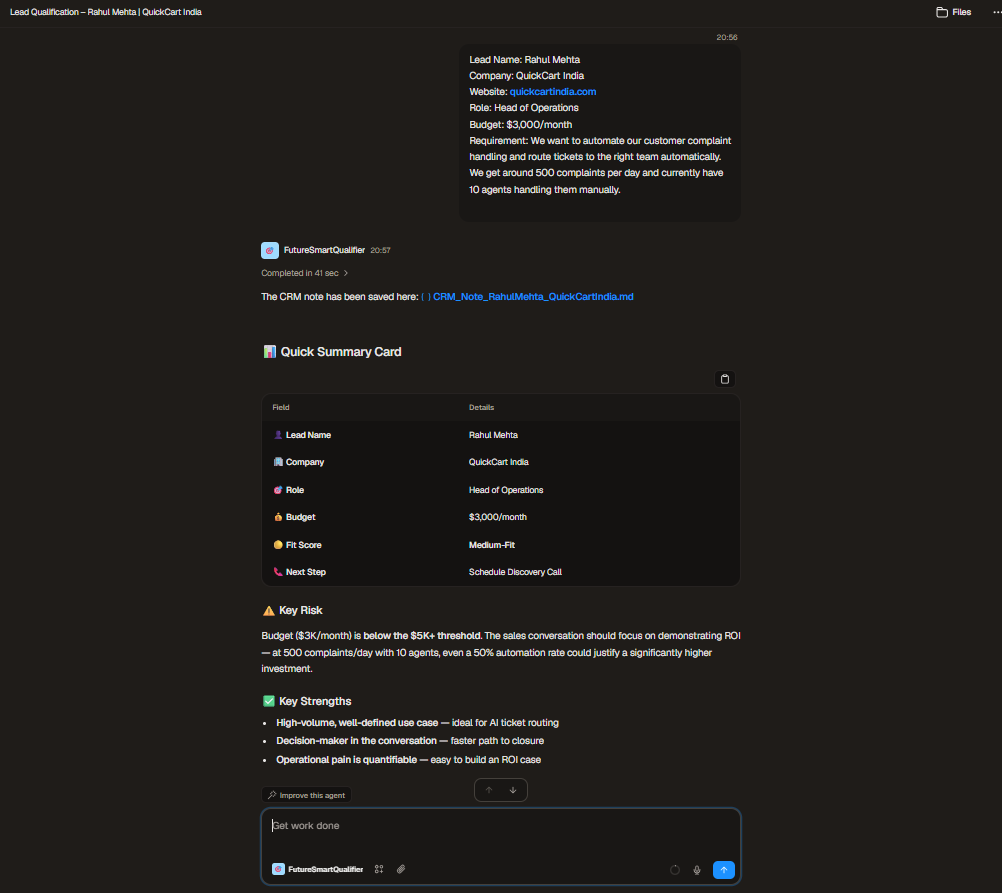Click the Next Step row label
Viewport: 1002px width, 893px height.
(305, 572)
